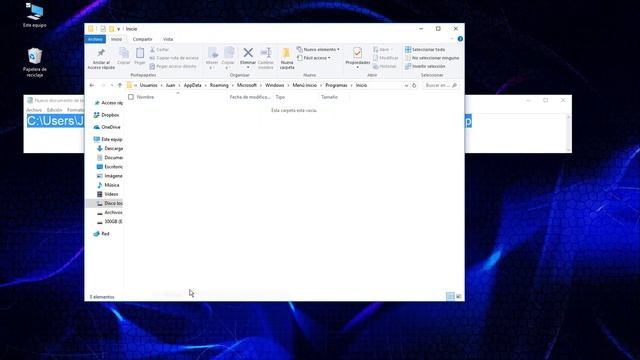
Task: Click AppData in the address path
Action: pos(193,85)
